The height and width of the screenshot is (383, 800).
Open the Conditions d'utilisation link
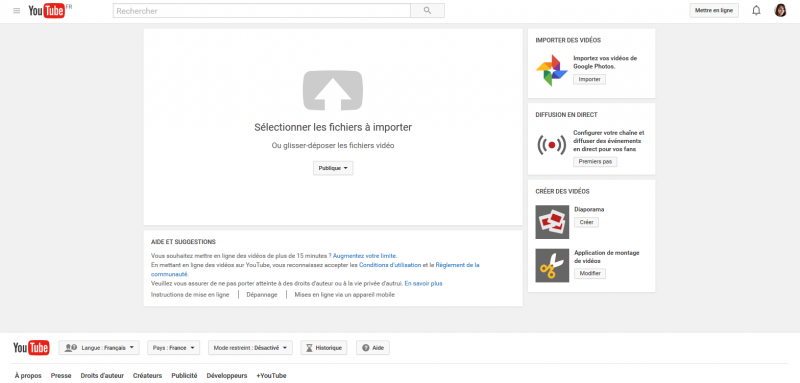tap(390, 265)
